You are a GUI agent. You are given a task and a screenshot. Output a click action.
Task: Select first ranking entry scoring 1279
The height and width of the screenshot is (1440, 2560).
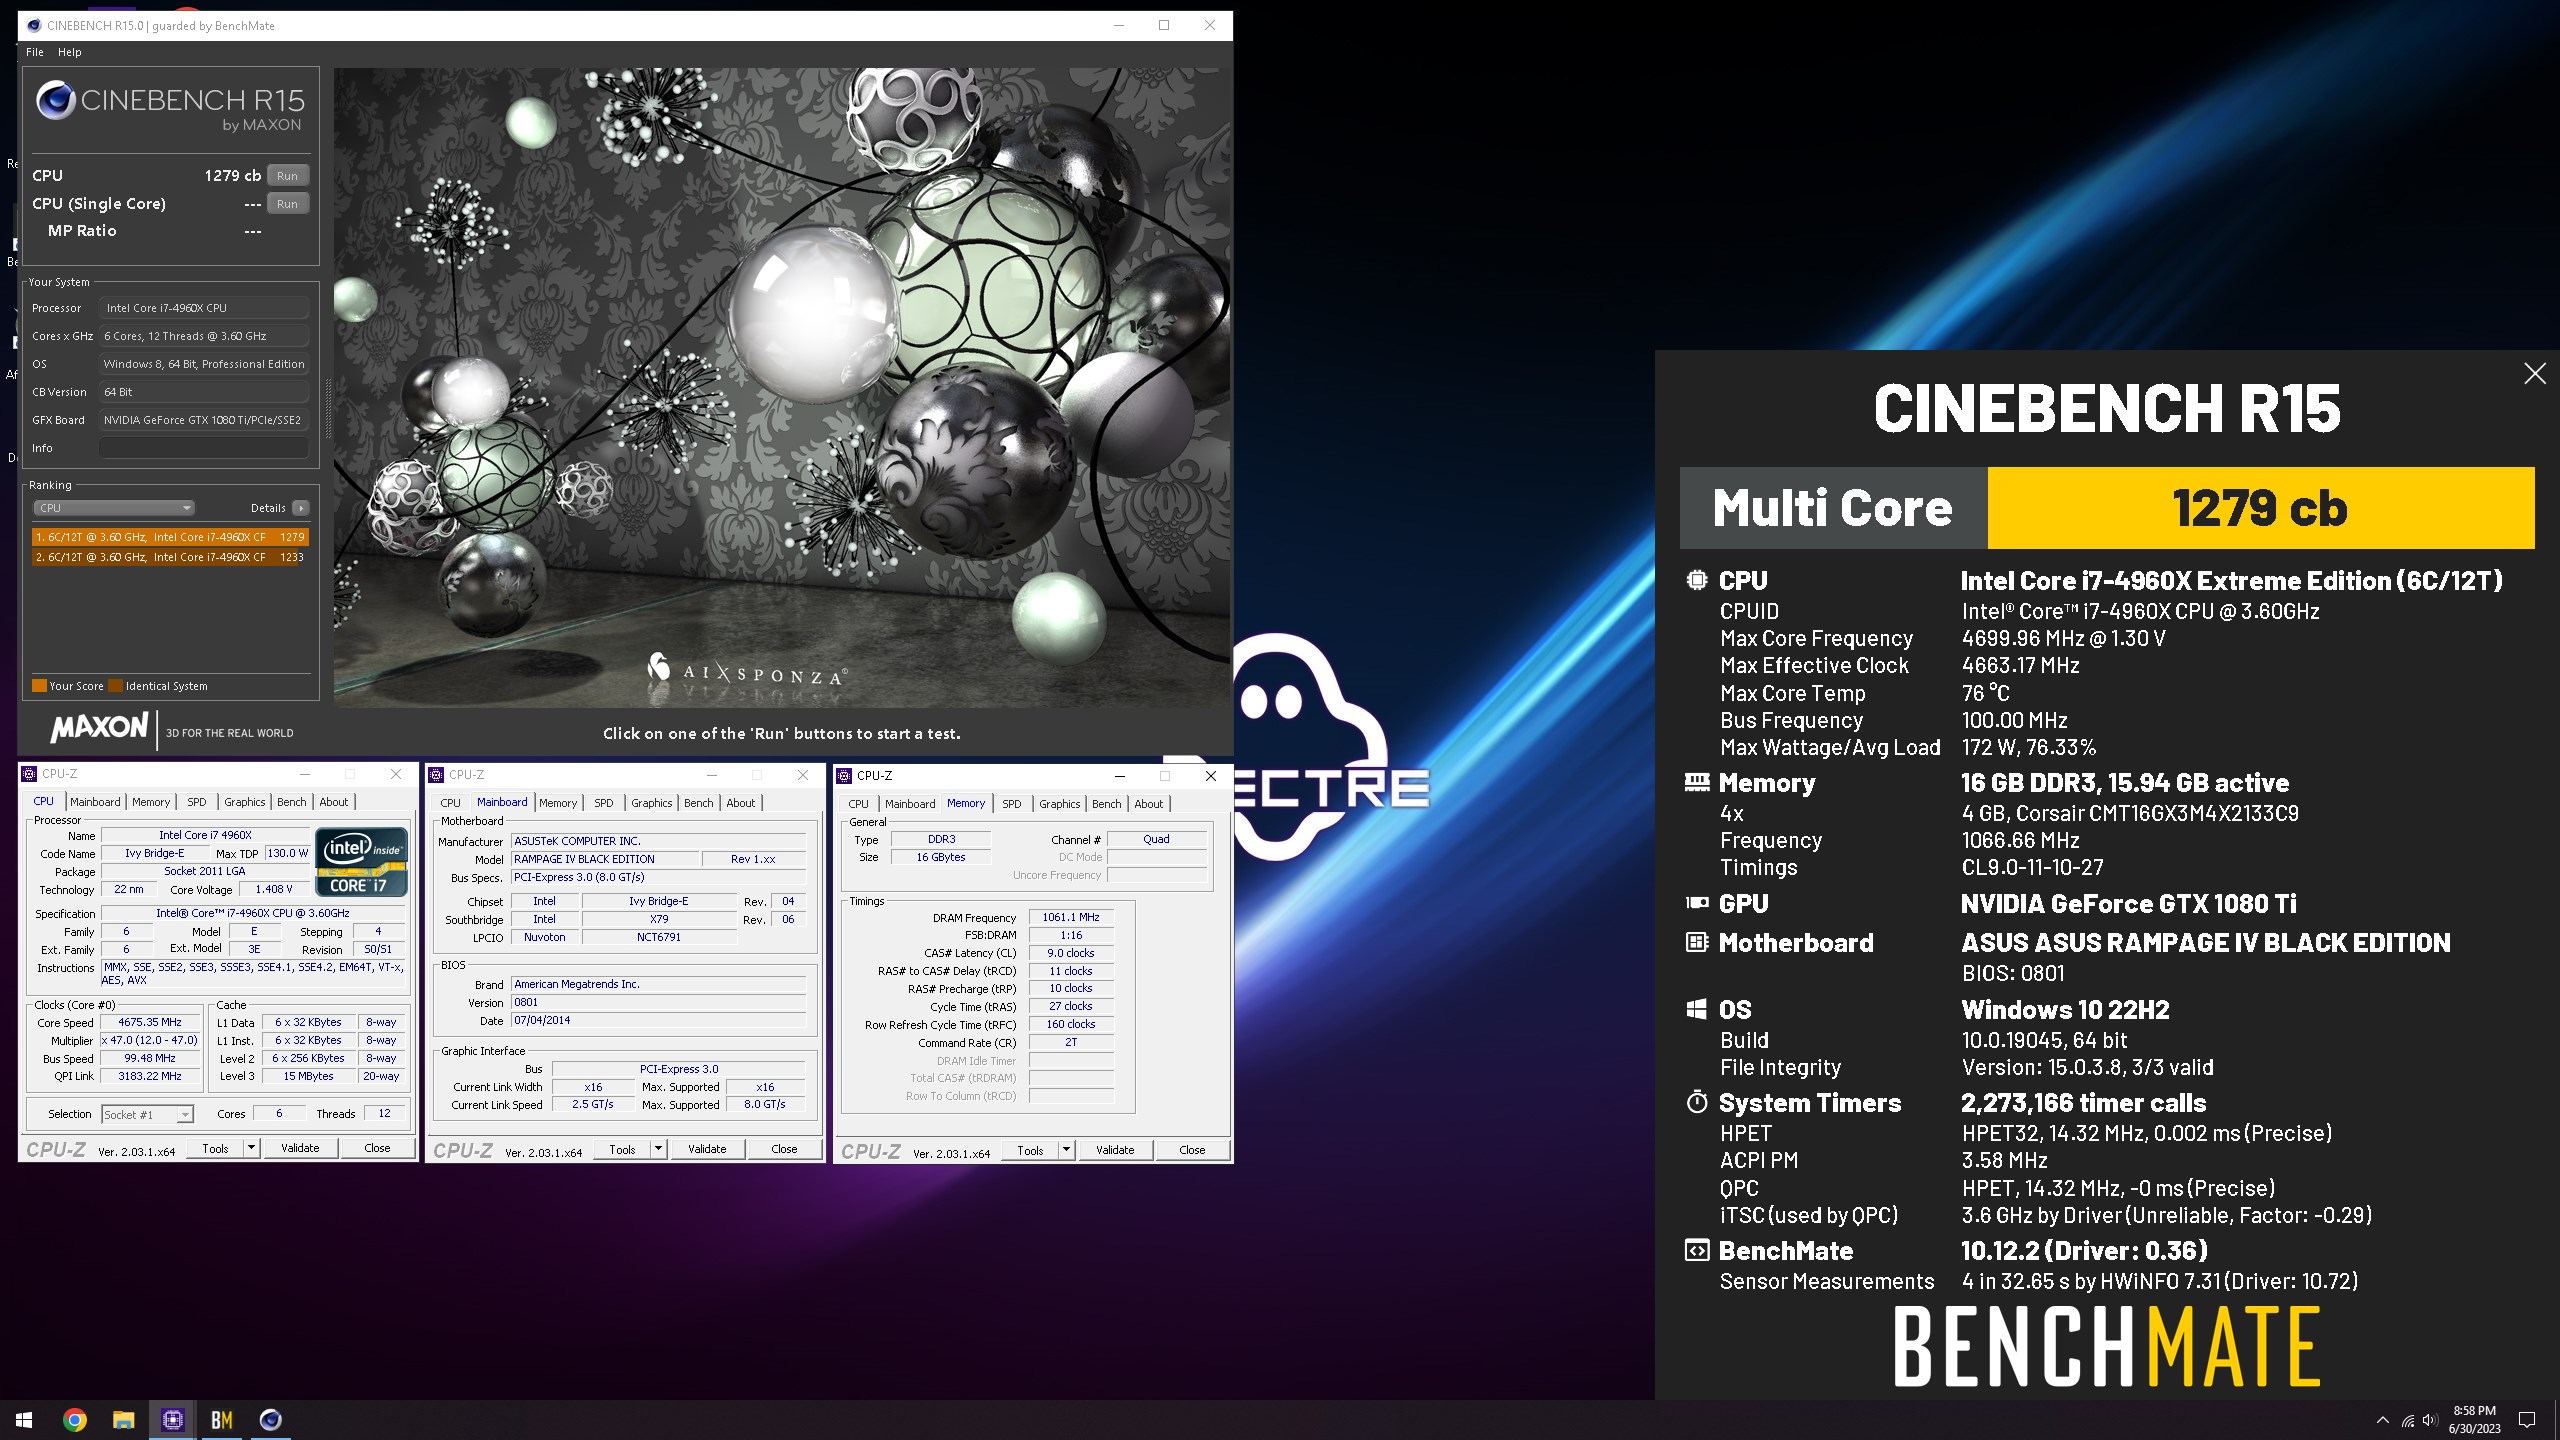click(x=170, y=537)
